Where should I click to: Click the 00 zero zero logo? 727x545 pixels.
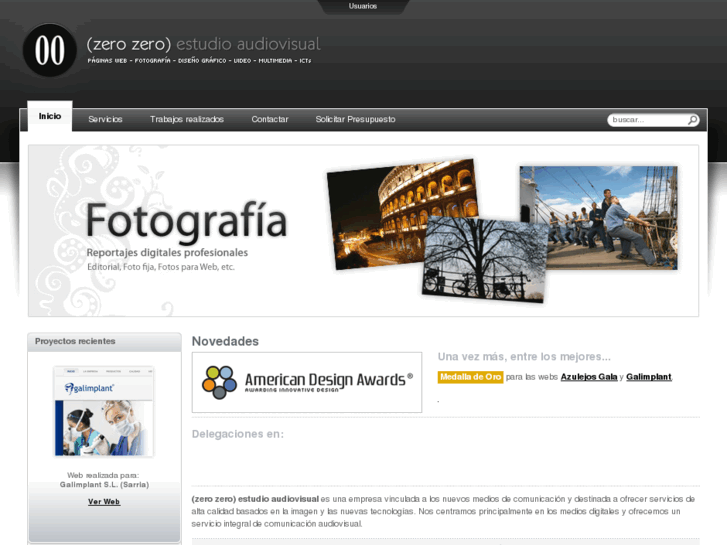coord(50,50)
